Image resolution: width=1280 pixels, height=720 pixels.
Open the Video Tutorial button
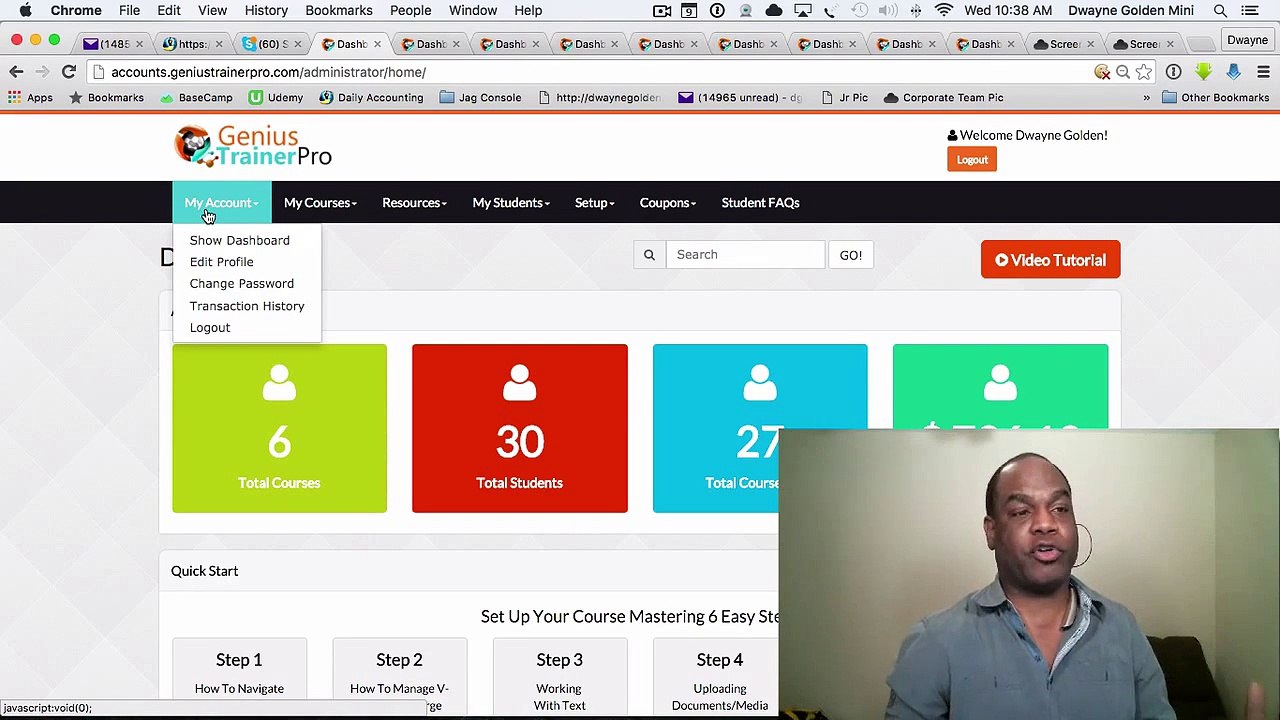click(x=1050, y=260)
